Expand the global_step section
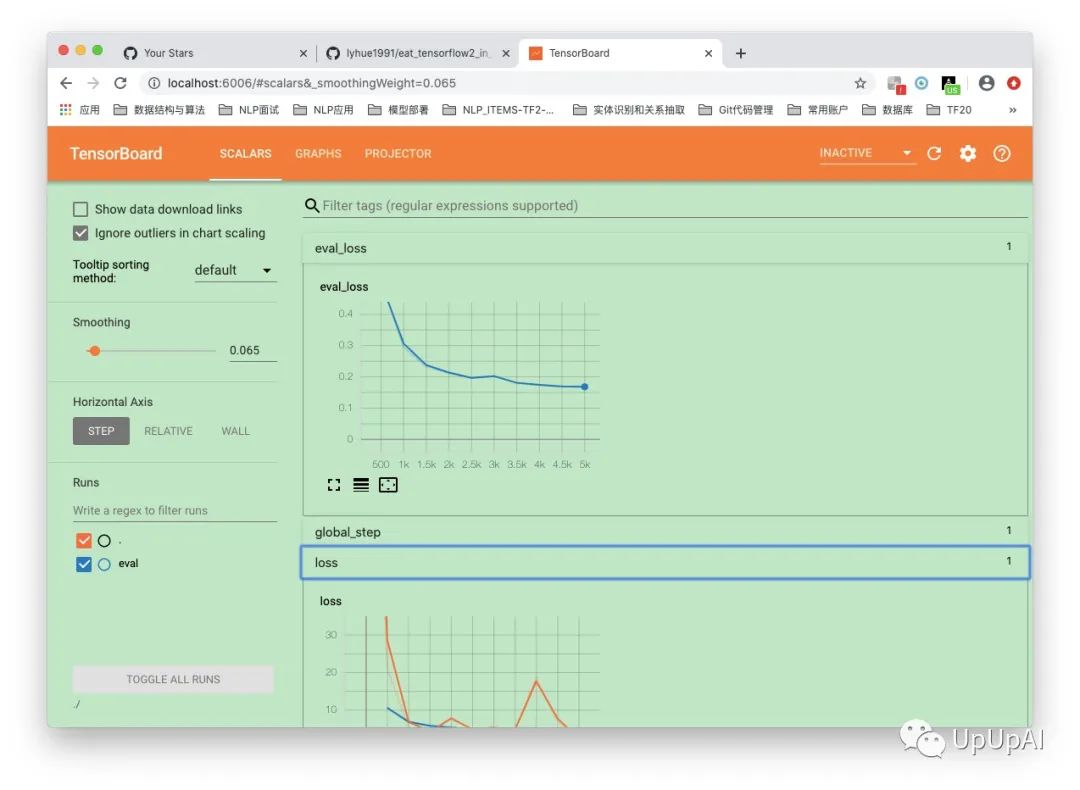This screenshot has height=790, width=1080. coord(665,532)
